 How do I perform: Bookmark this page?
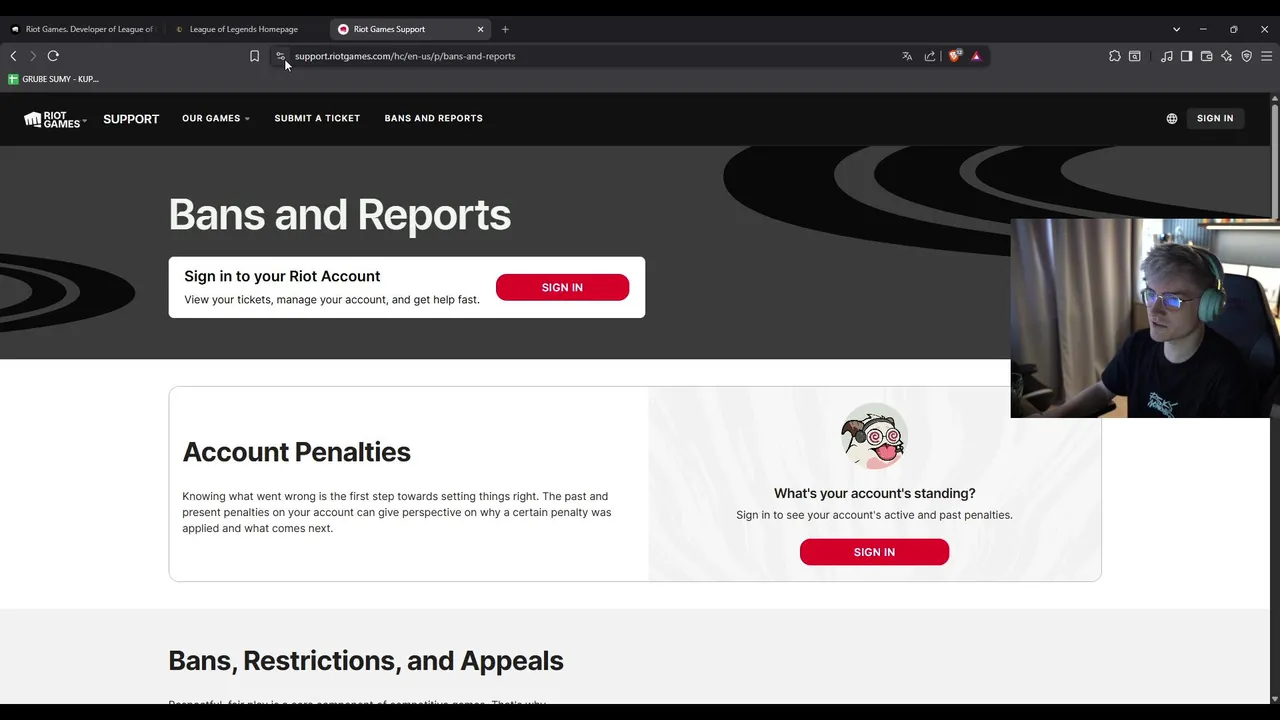(x=254, y=56)
